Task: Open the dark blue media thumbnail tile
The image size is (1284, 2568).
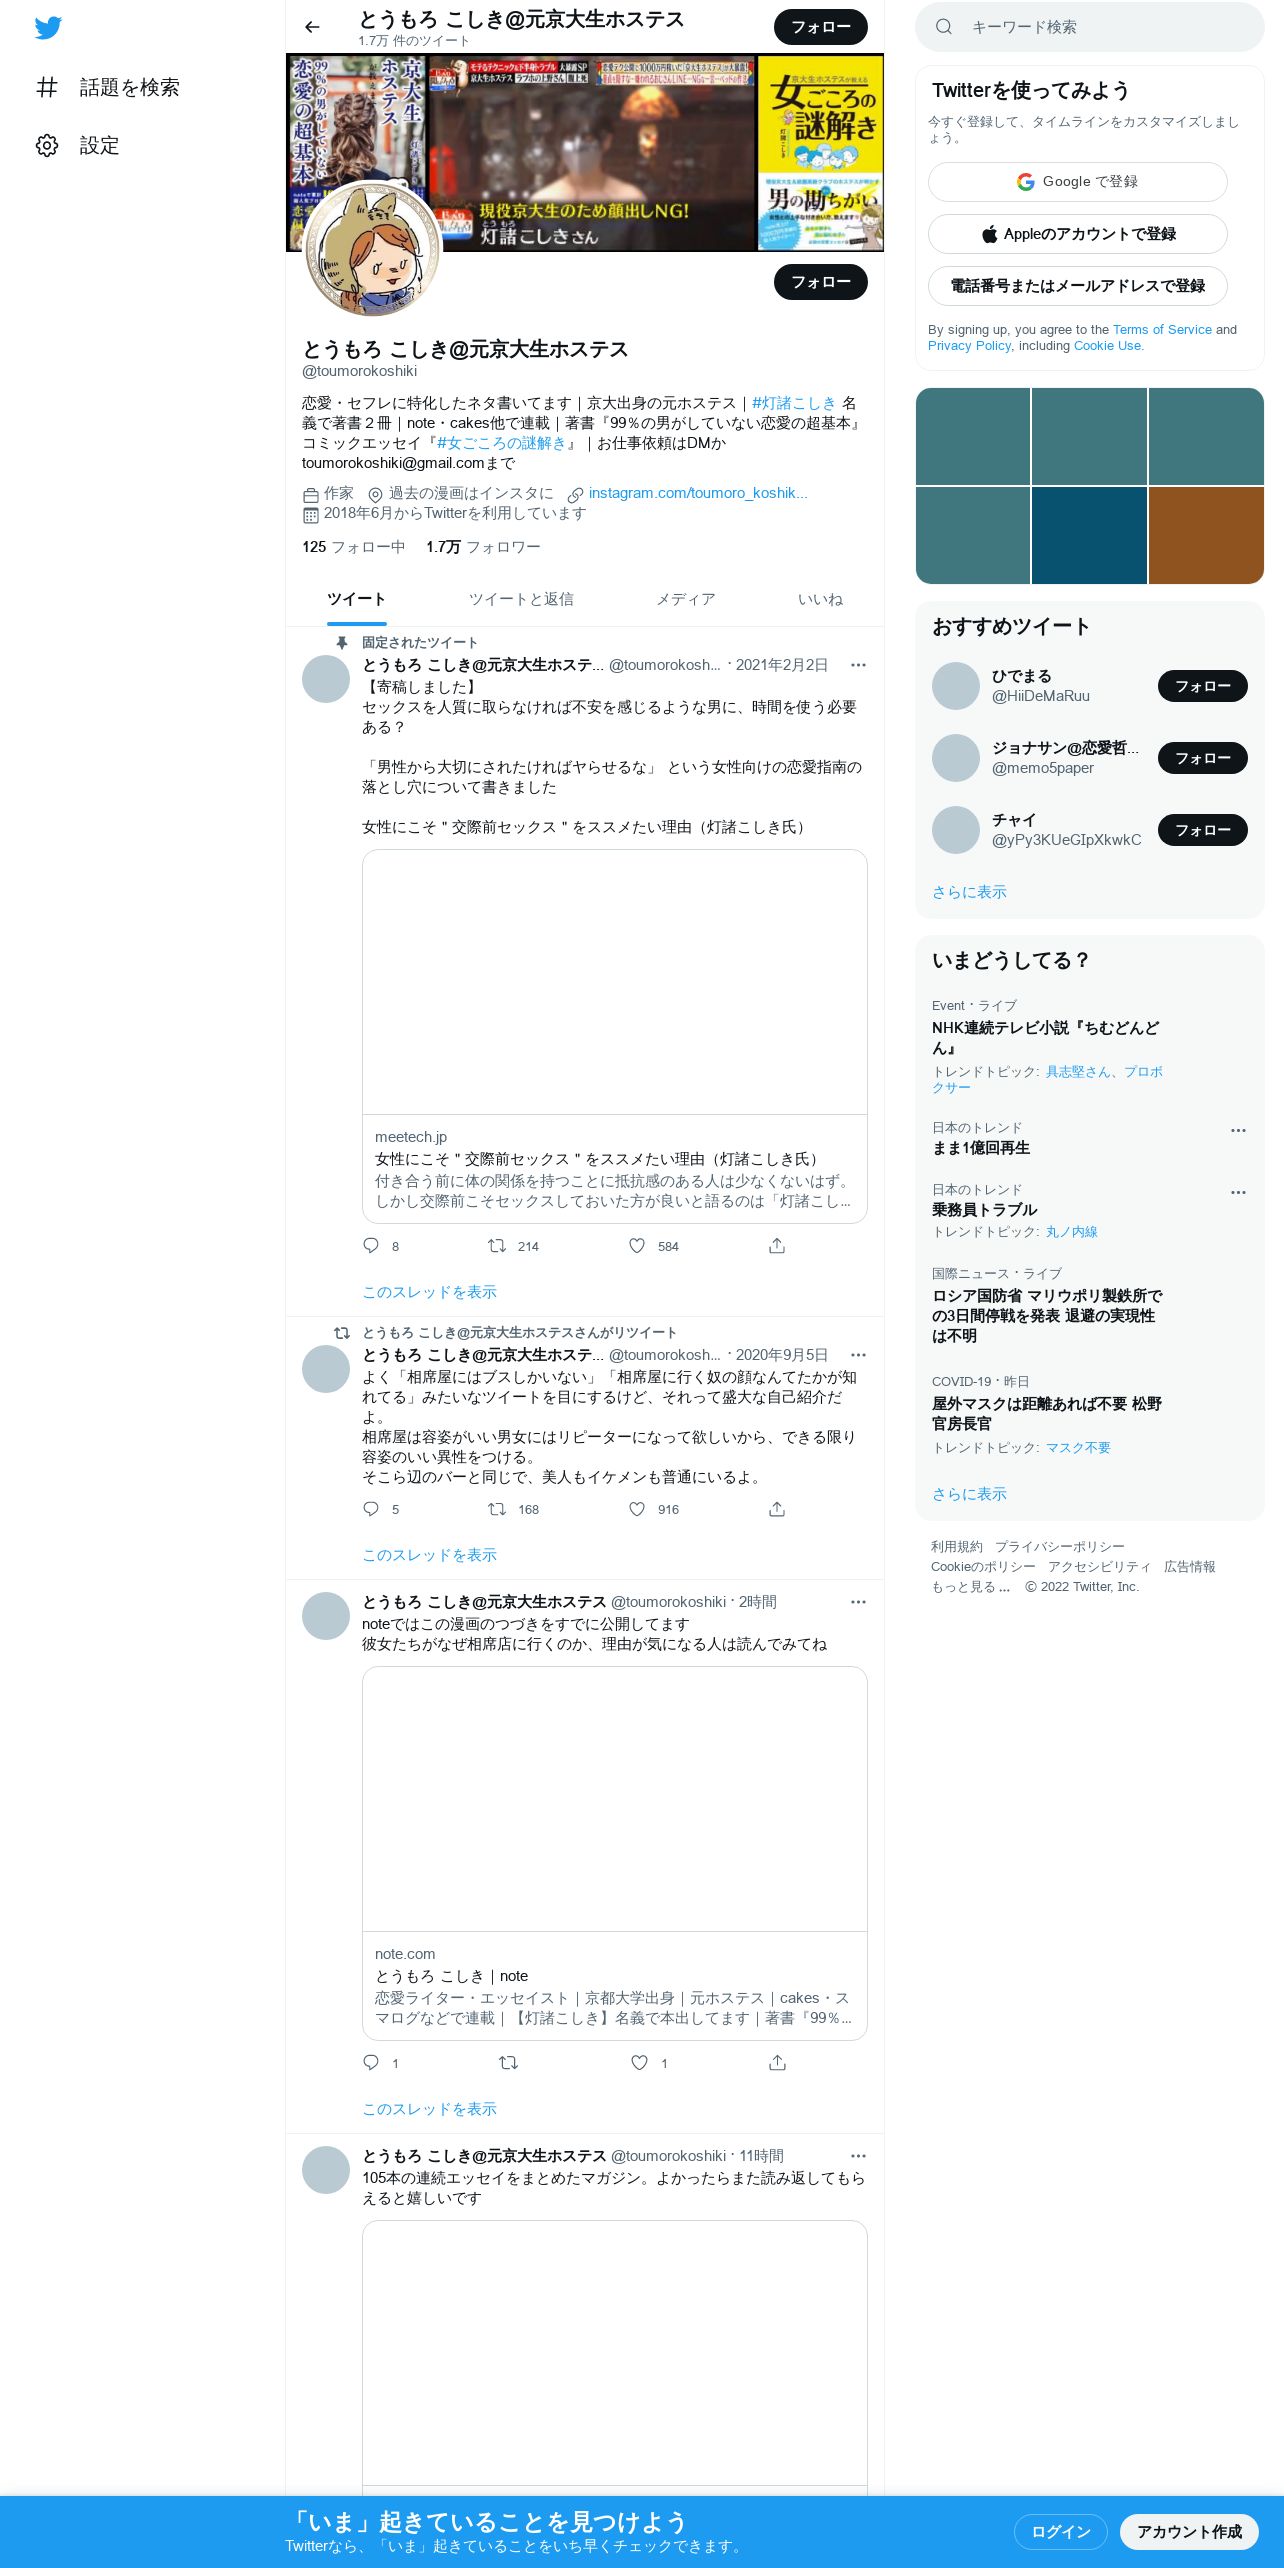Action: coord(1089,535)
